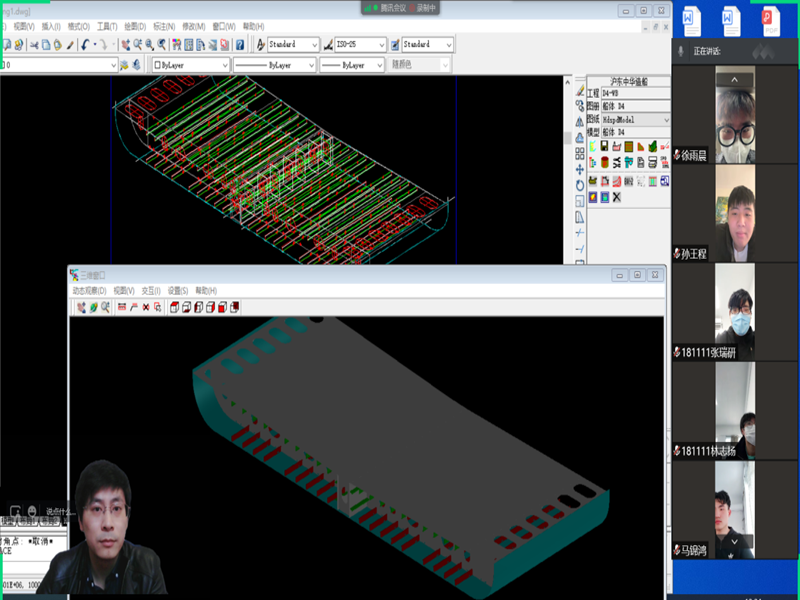Click the Undo arrow in the toolbar
The height and width of the screenshot is (600, 800).
click(x=85, y=45)
